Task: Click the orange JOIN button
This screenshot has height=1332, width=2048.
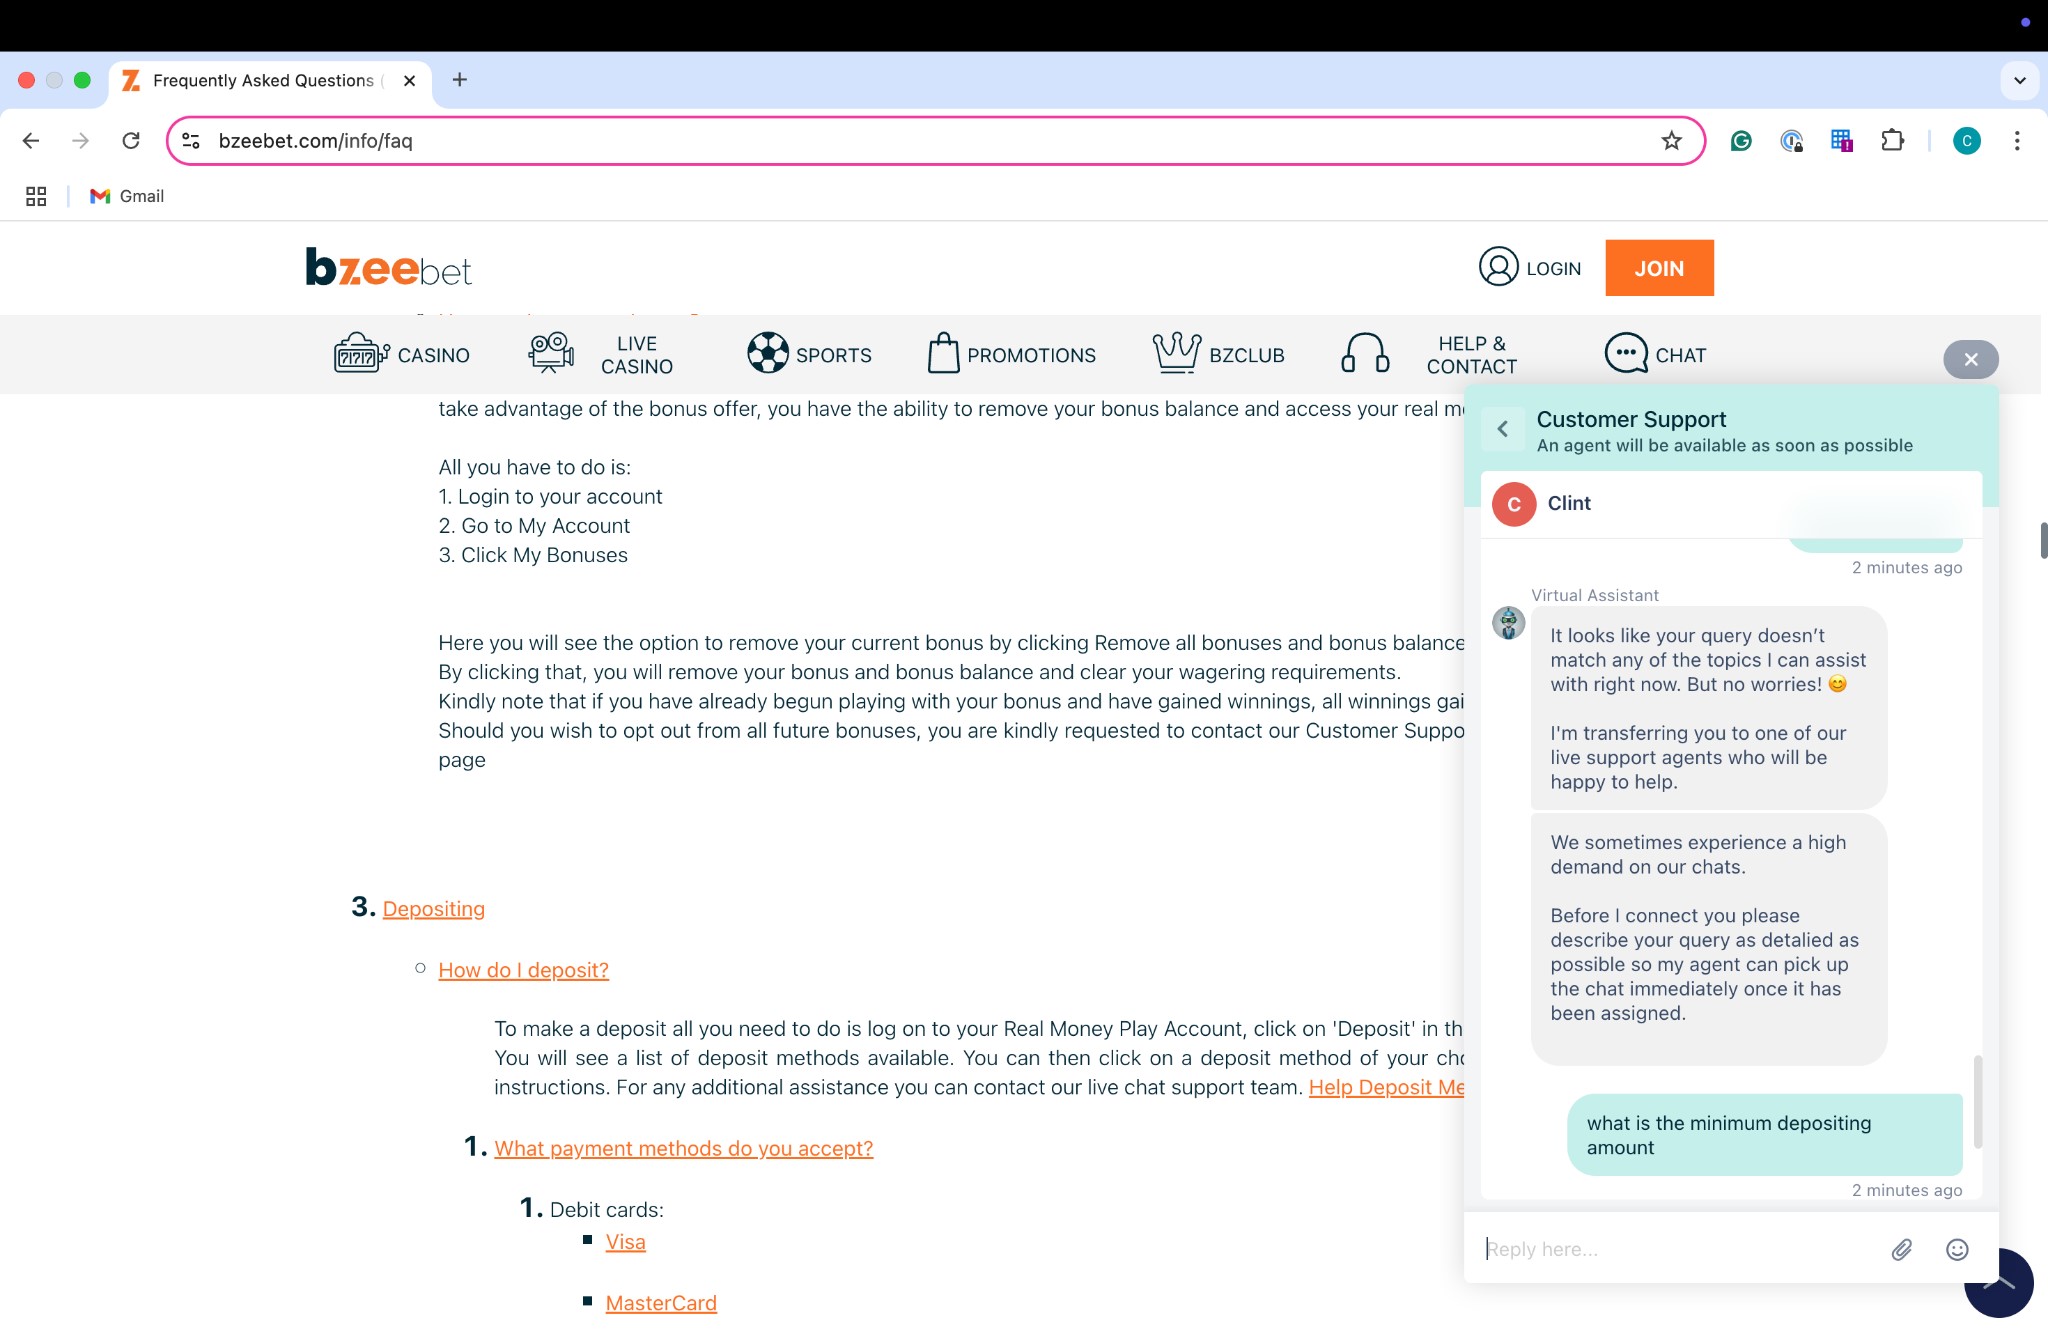Action: (x=1659, y=268)
